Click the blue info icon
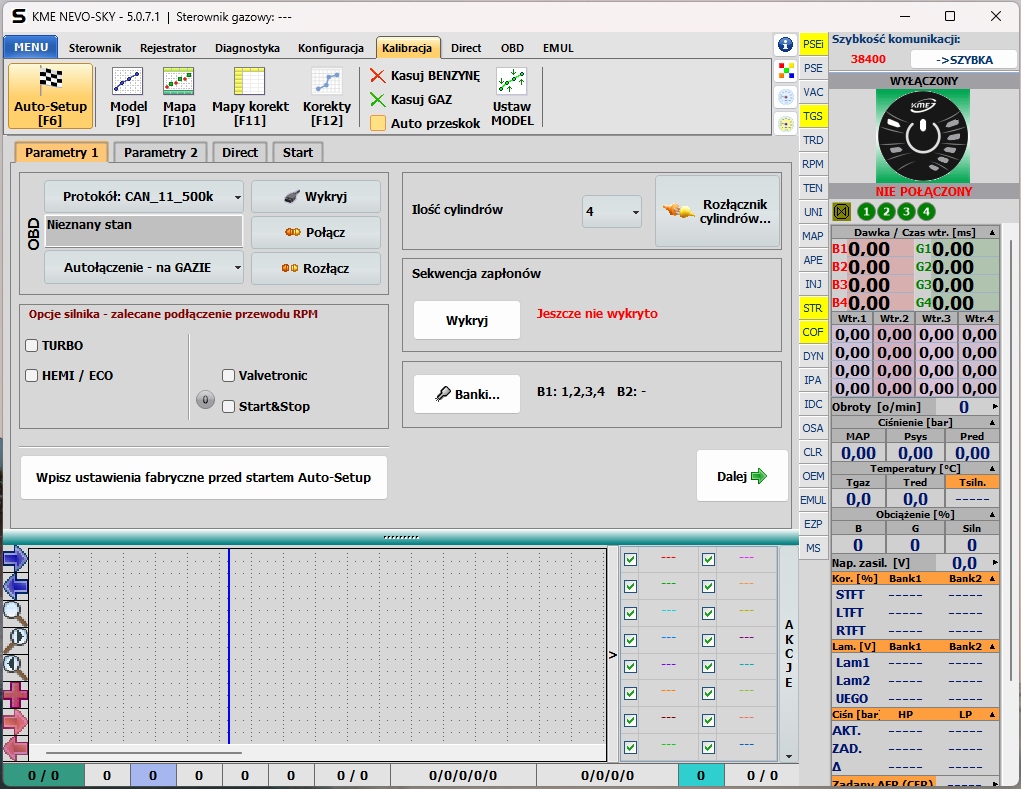Image resolution: width=1021 pixels, height=789 pixels. coord(785,45)
